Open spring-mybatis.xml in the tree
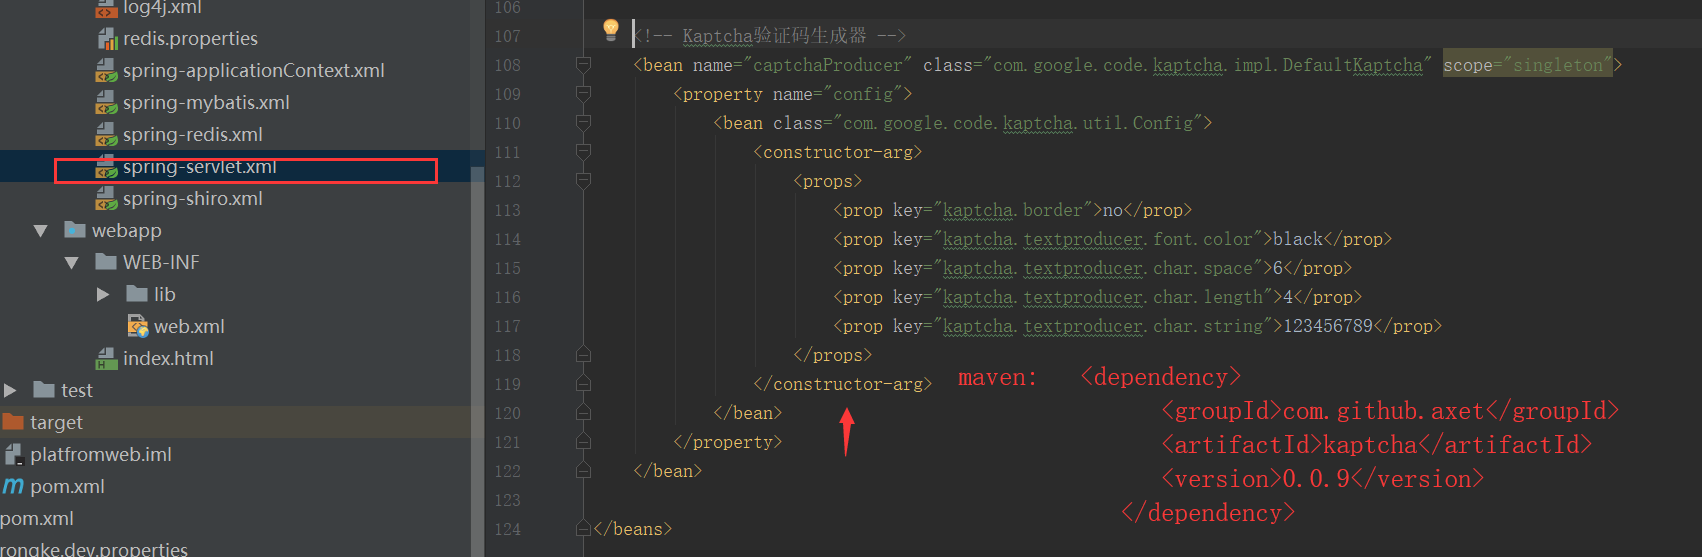 (206, 103)
